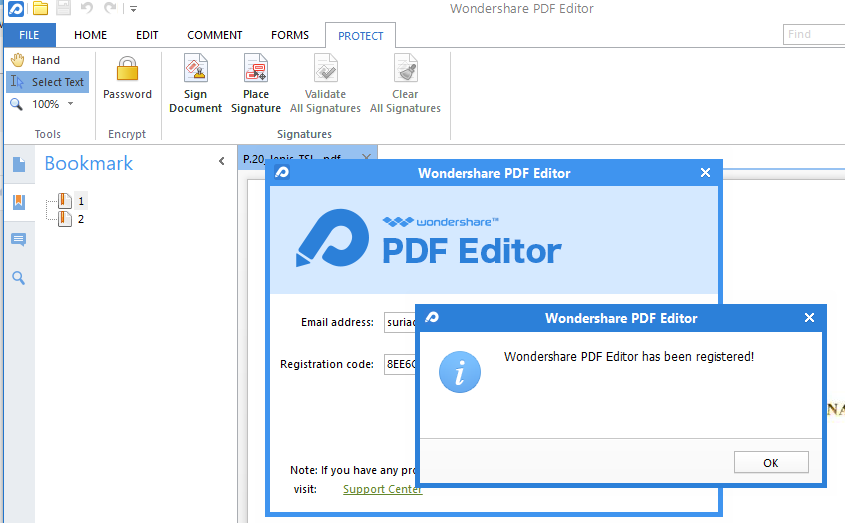This screenshot has height=523, width=845.
Task: Click the Place Signature icon
Action: [x=256, y=68]
